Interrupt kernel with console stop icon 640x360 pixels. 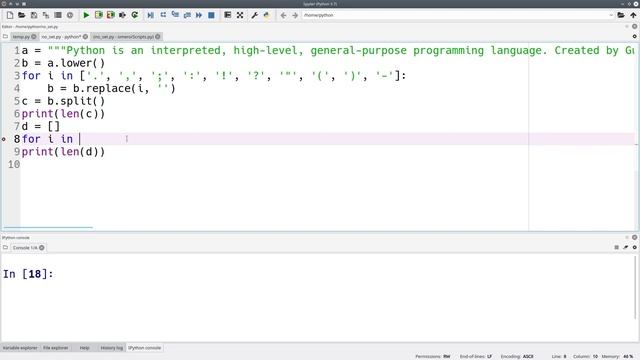pyautogui.click(x=616, y=247)
